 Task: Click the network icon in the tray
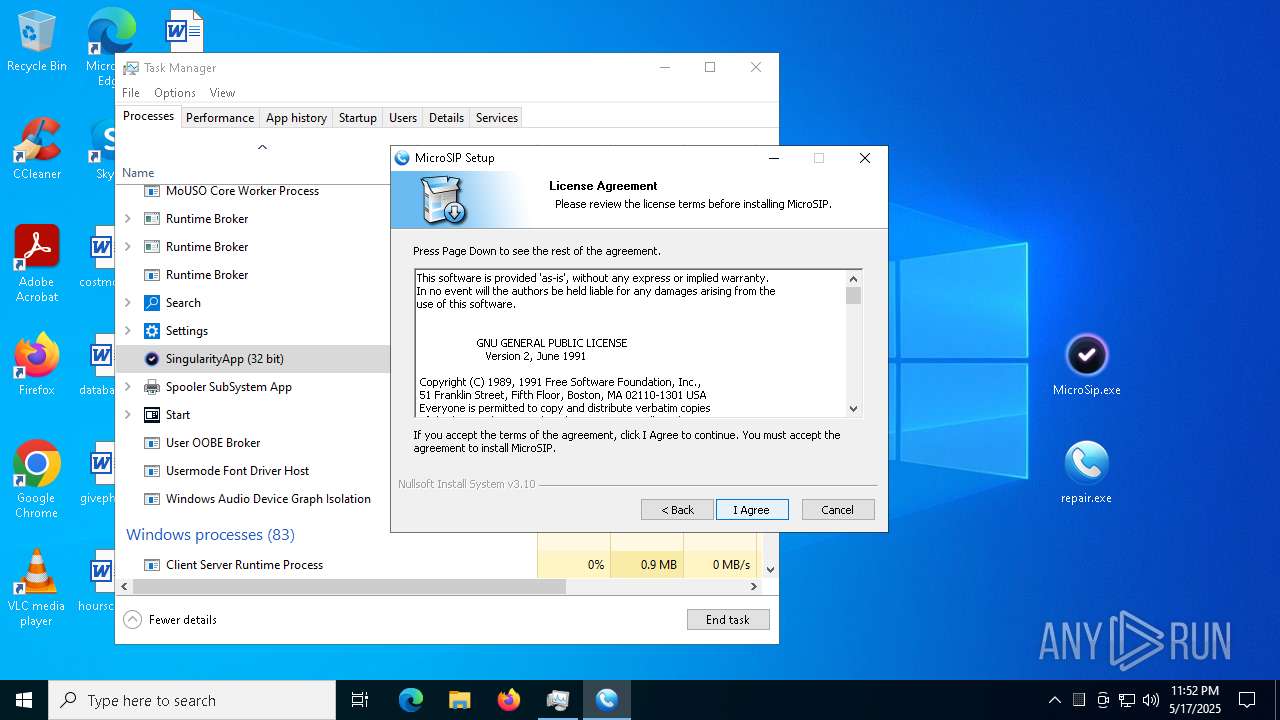coord(1127,700)
